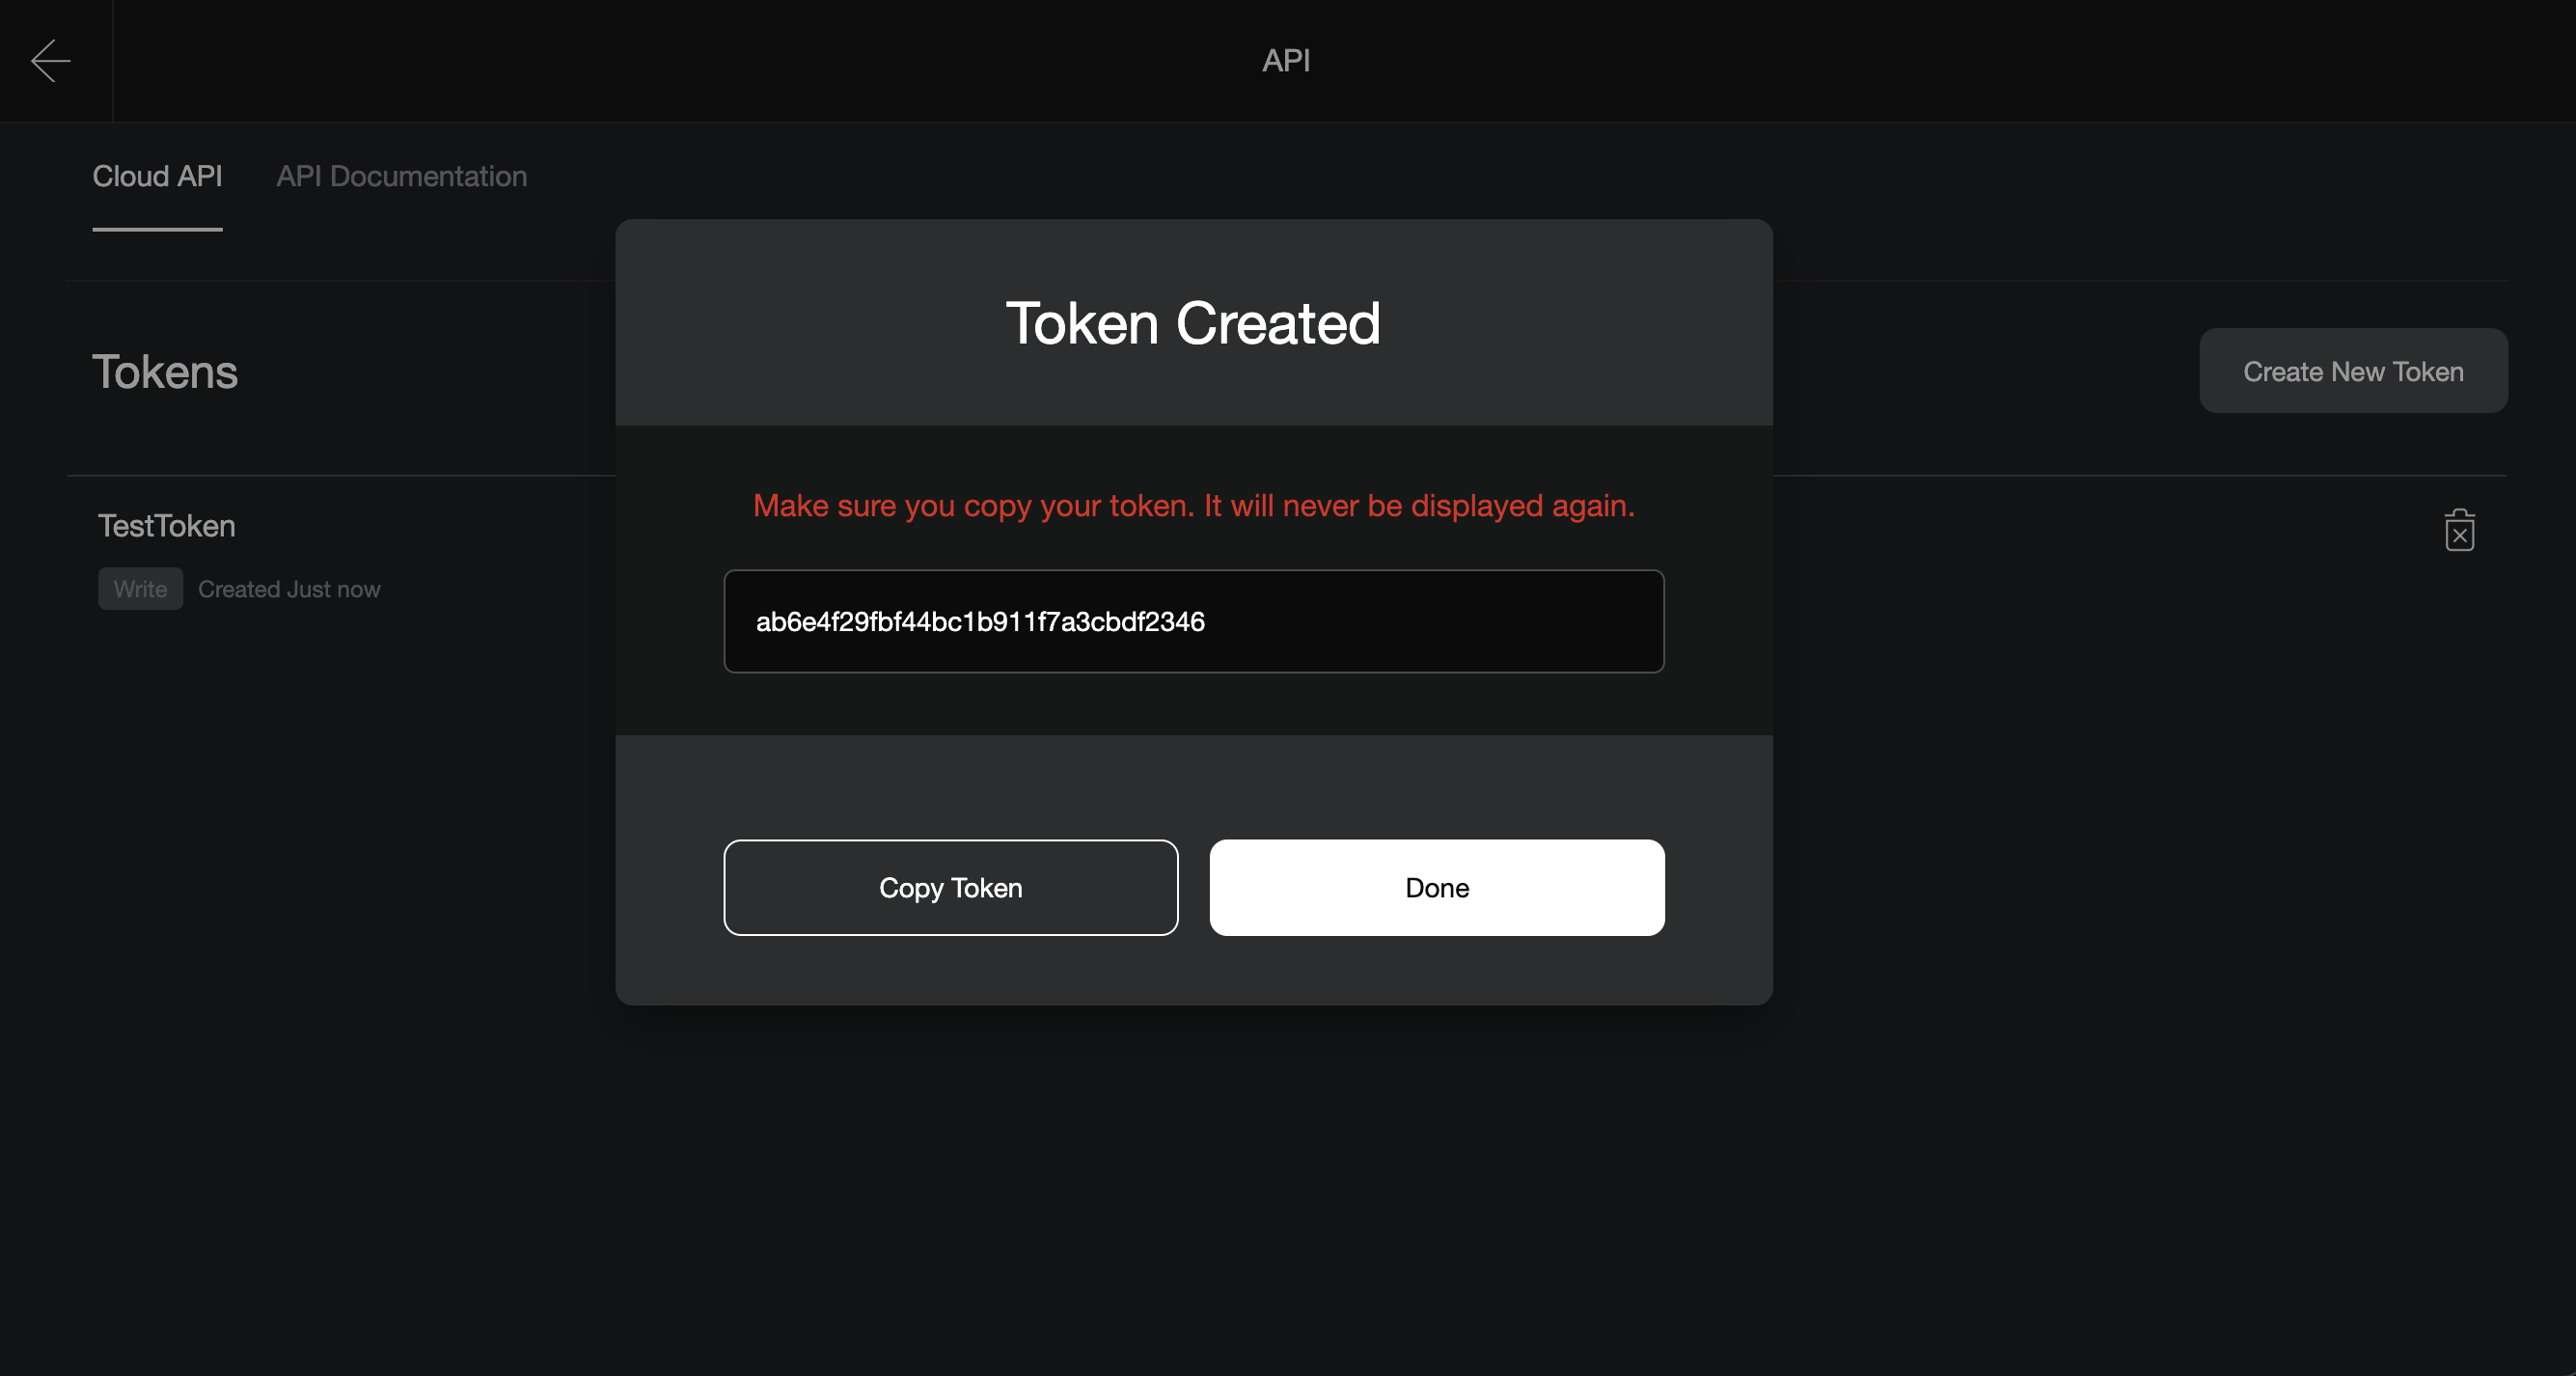Click the token string ab6e4f29fbf44bc1b911f7a3cbdf2346
2576x1376 pixels.
(x=980, y=622)
